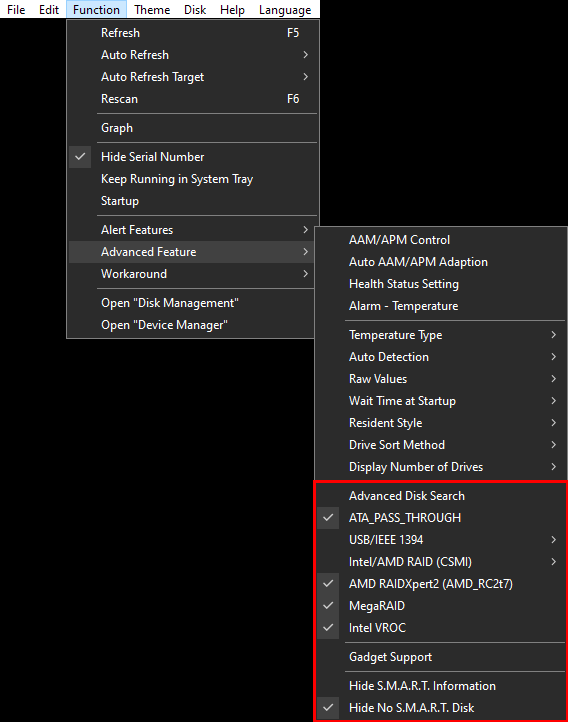Expand the Temperature Type submenu

441,335
